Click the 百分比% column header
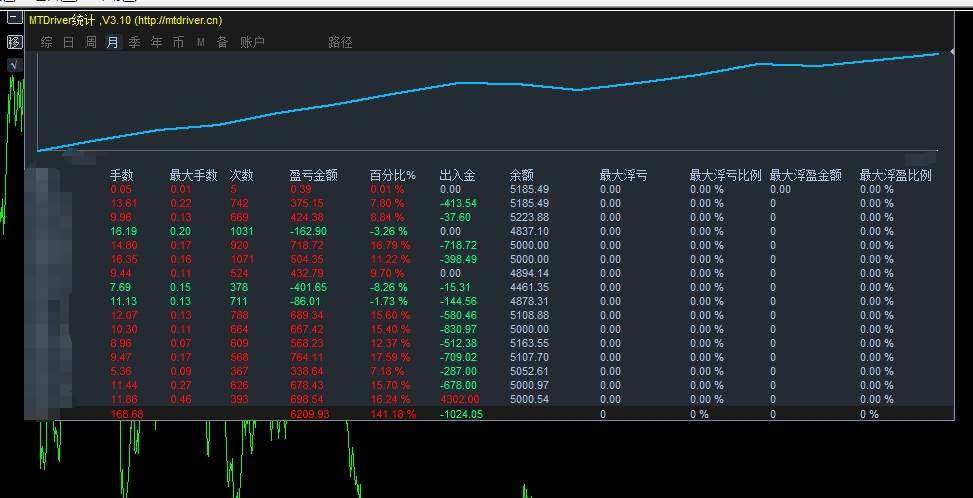The height and width of the screenshot is (498, 973). pyautogui.click(x=393, y=176)
